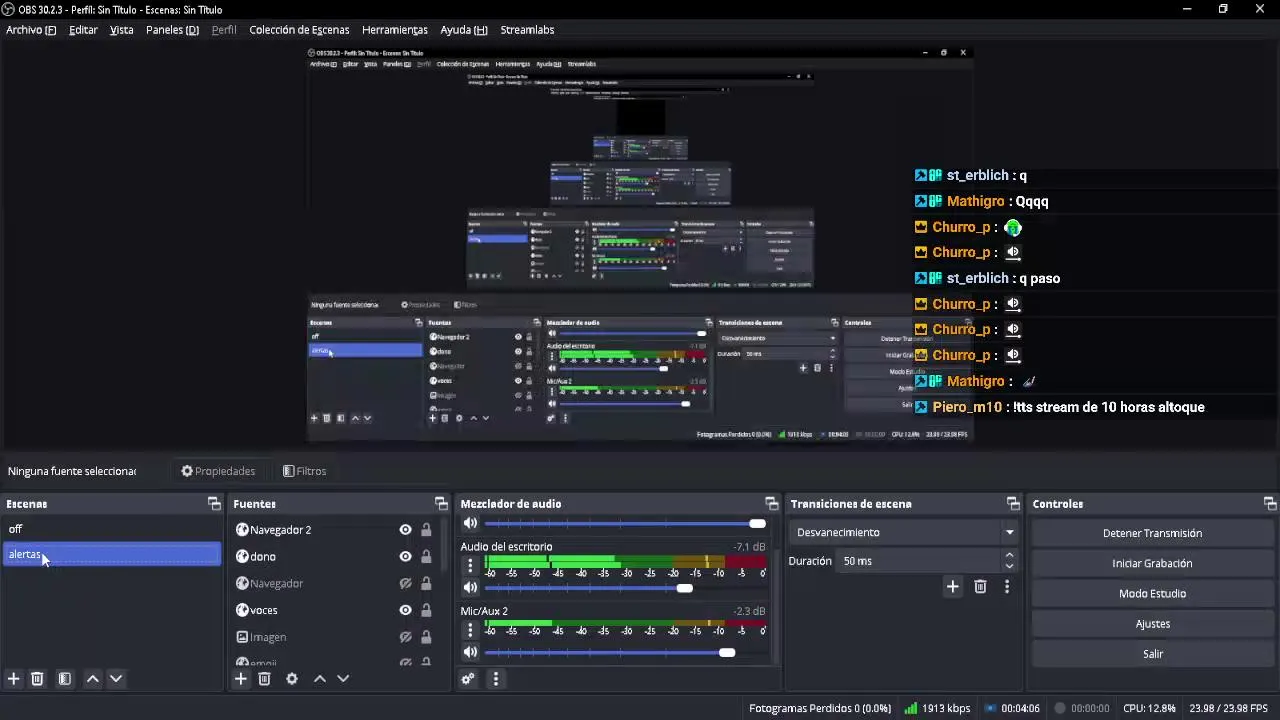1280x720 pixels.
Task: Select the voces source row
Action: pyautogui.click(x=337, y=610)
